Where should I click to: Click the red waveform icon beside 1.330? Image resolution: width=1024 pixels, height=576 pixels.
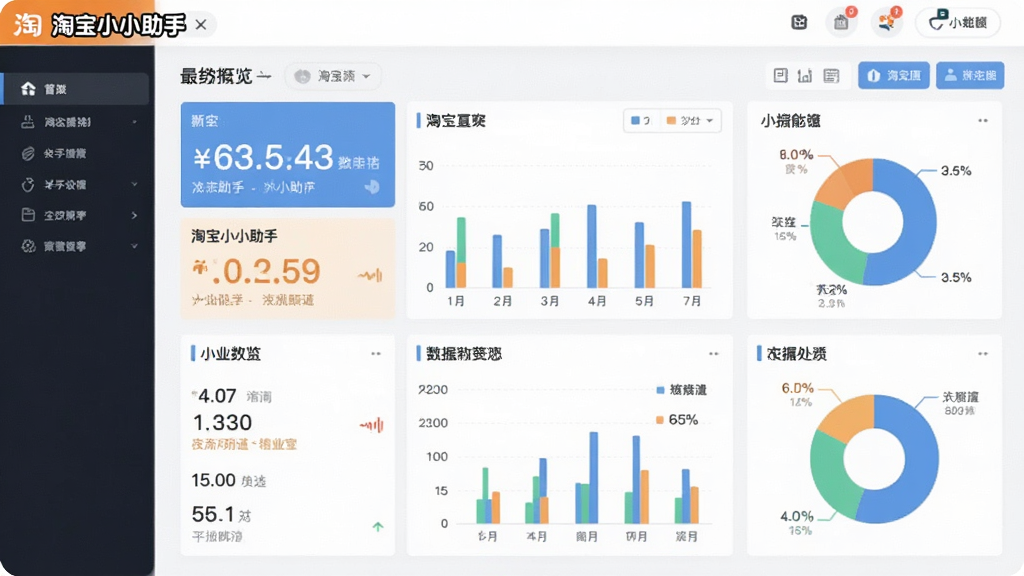pyautogui.click(x=372, y=426)
